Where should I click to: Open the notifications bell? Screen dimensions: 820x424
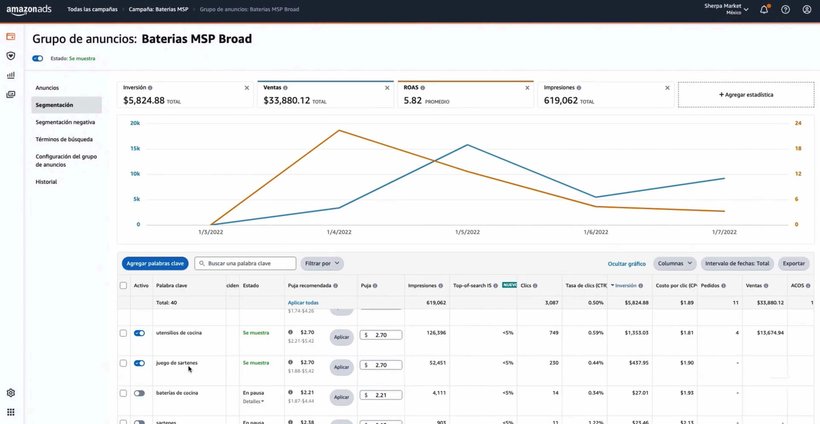point(764,9)
